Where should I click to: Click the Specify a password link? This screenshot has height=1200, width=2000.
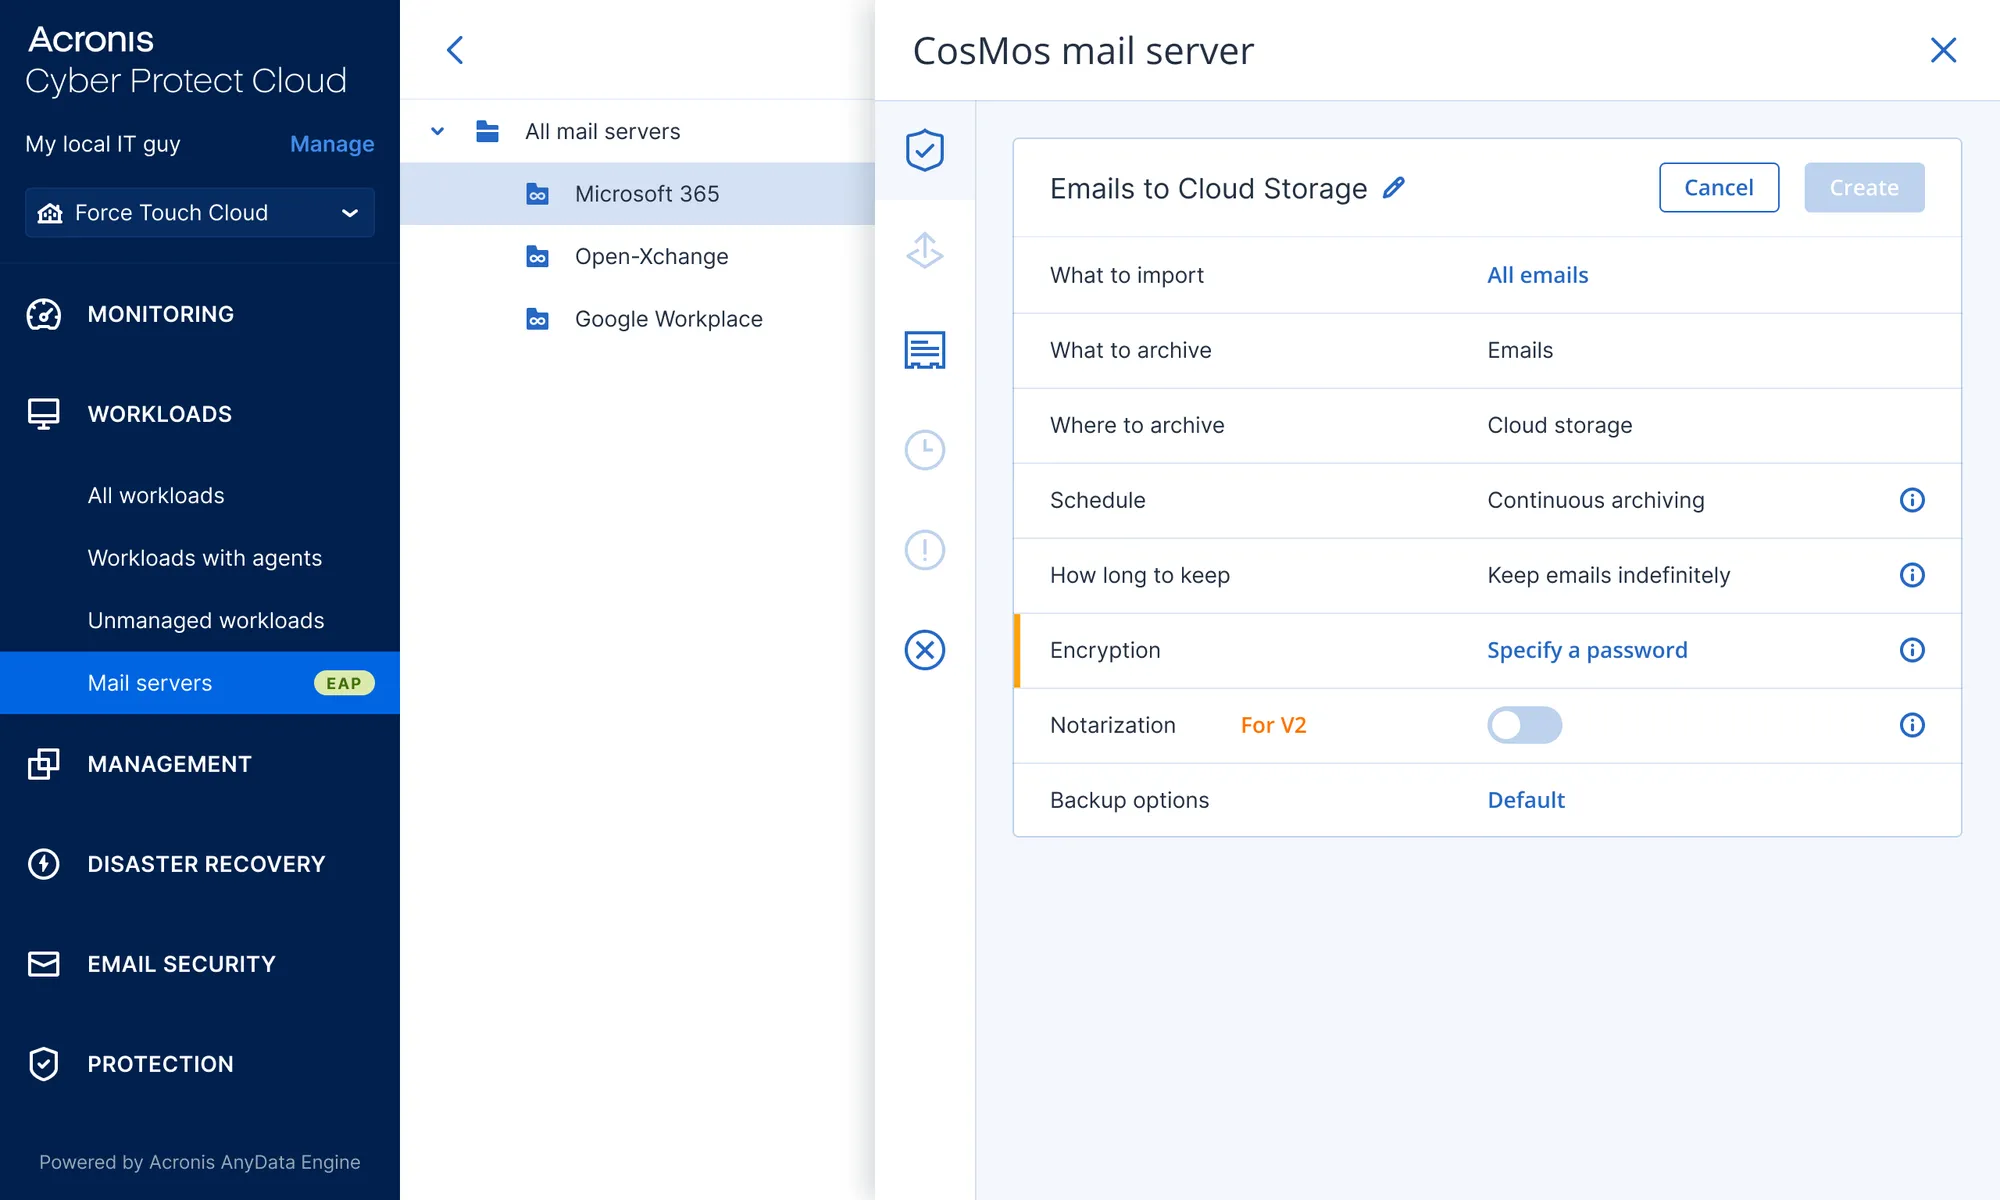1586,650
